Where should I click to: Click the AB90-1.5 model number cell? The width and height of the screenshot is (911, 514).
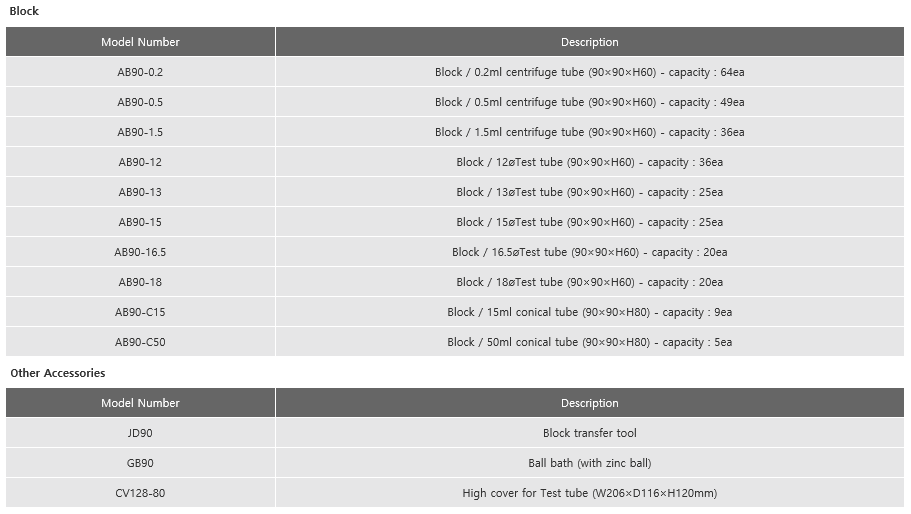pos(140,132)
